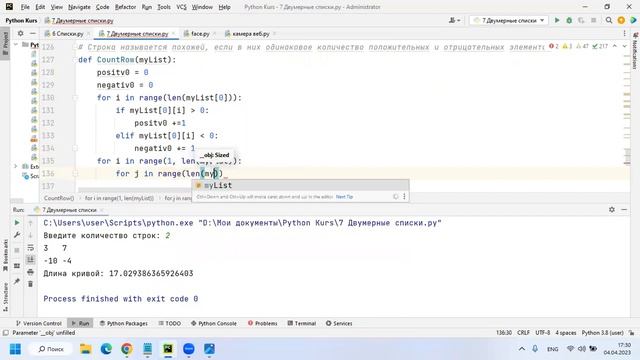Image resolution: width=640 pixels, height=360 pixels.
Task: Rerun the script in the Run panel
Action: click(x=17, y=223)
